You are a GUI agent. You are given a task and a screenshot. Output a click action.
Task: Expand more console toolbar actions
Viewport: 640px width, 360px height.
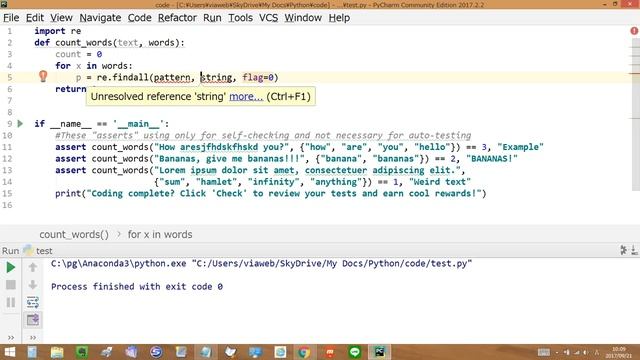click(x=33, y=338)
